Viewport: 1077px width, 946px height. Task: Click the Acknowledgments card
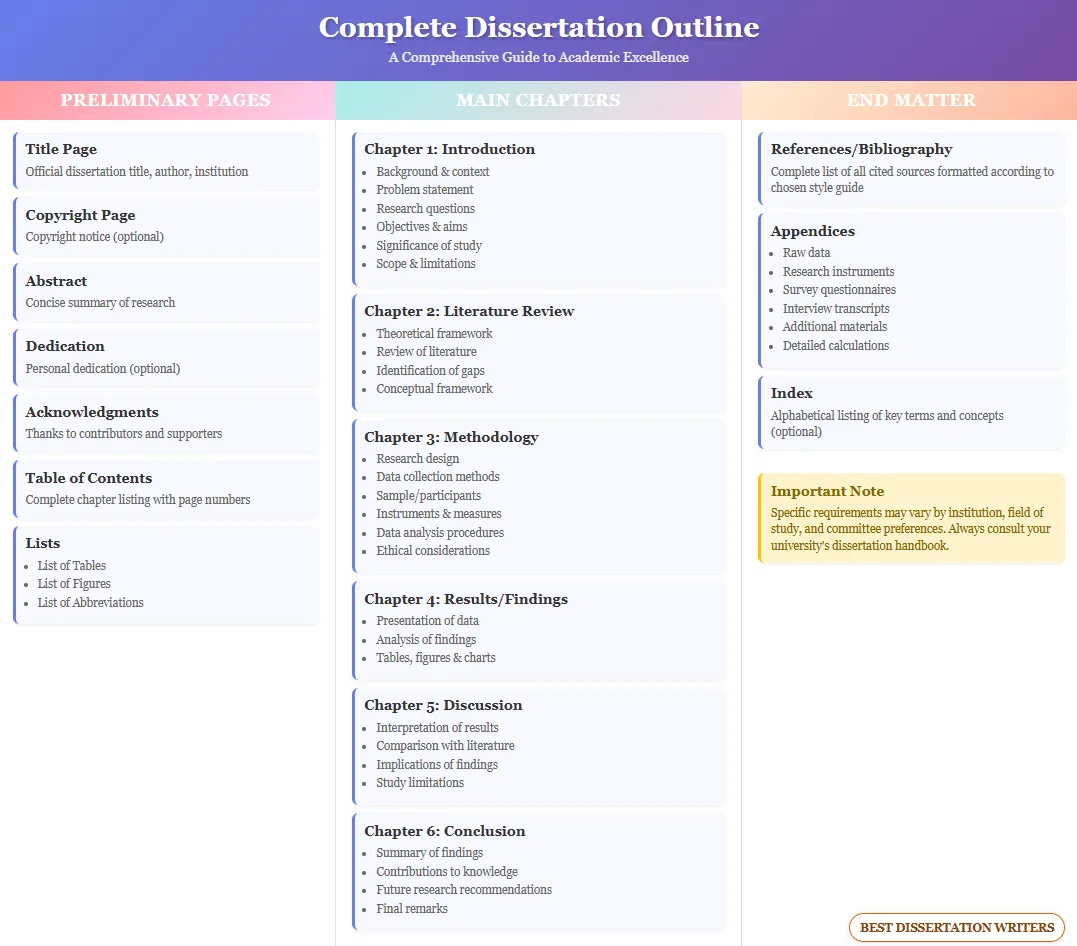[166, 422]
